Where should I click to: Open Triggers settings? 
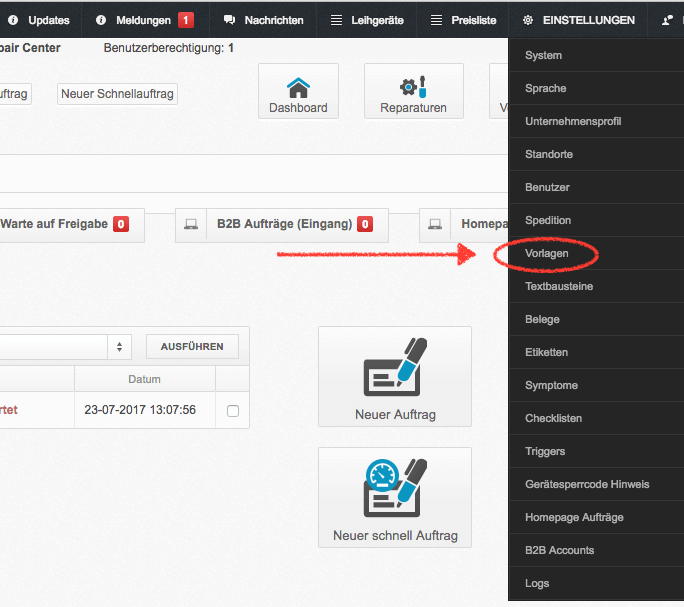pos(596,451)
